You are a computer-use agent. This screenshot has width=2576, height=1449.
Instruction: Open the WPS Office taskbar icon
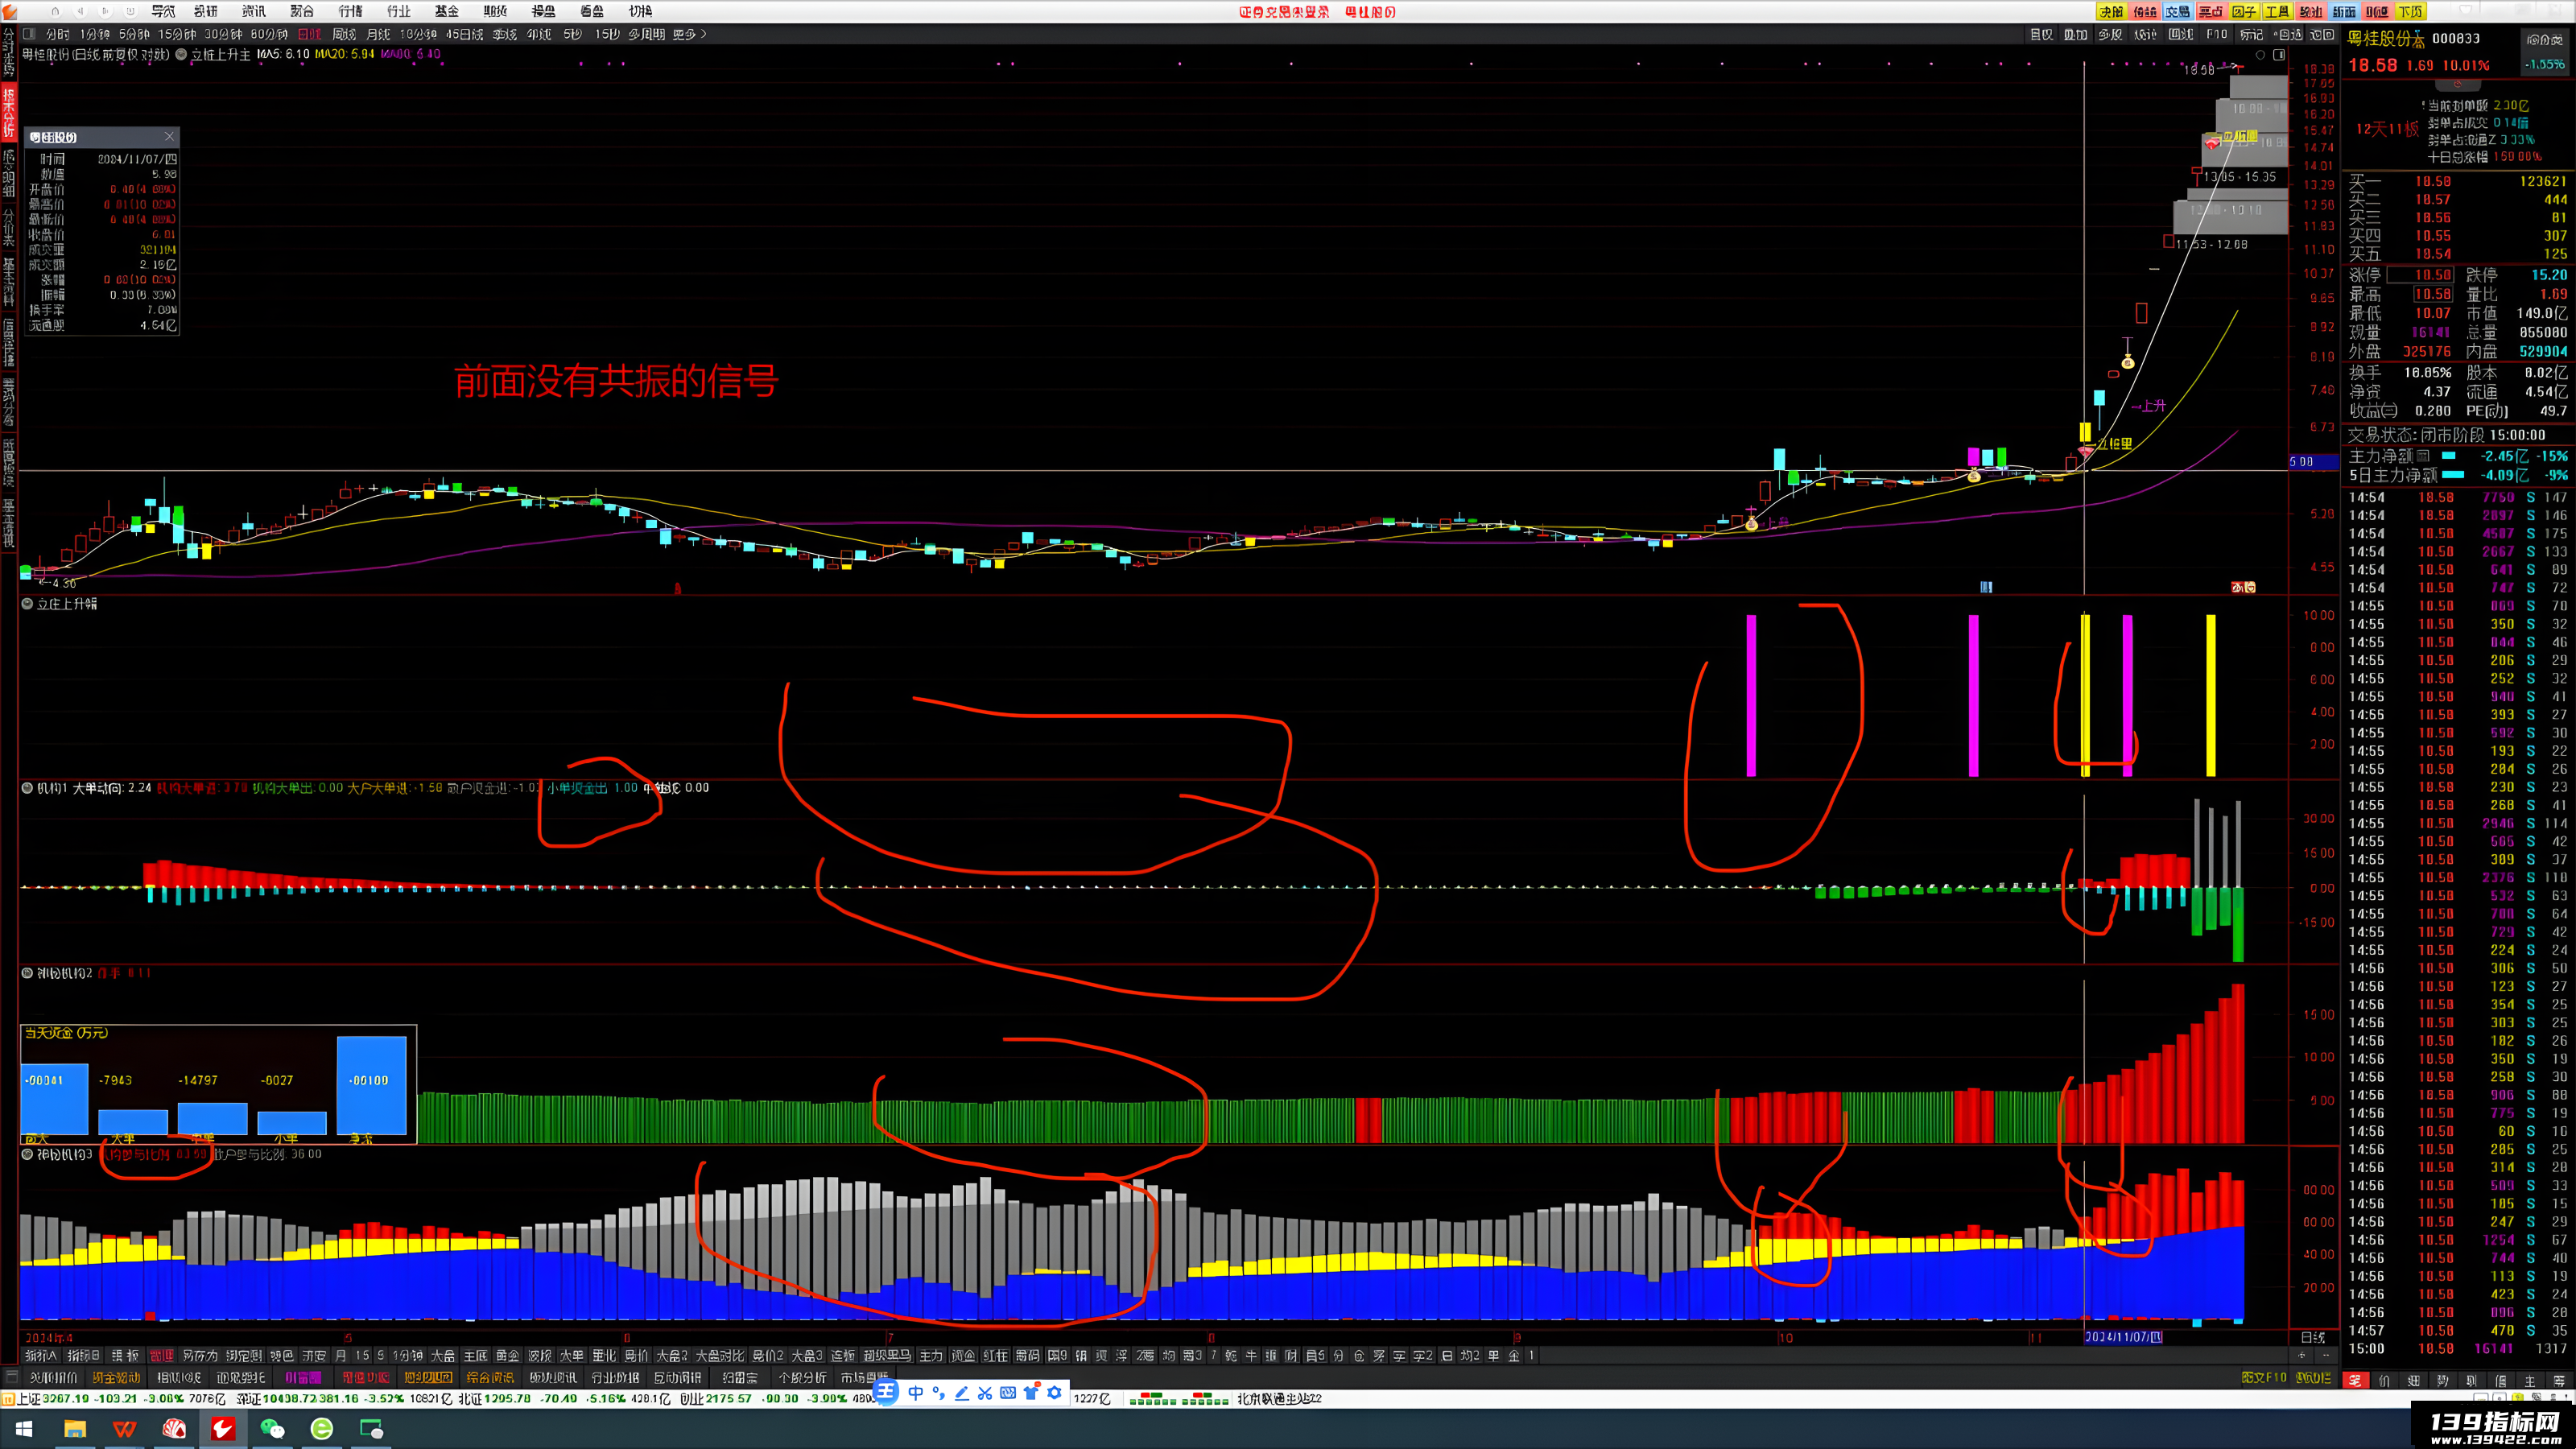[x=124, y=1429]
